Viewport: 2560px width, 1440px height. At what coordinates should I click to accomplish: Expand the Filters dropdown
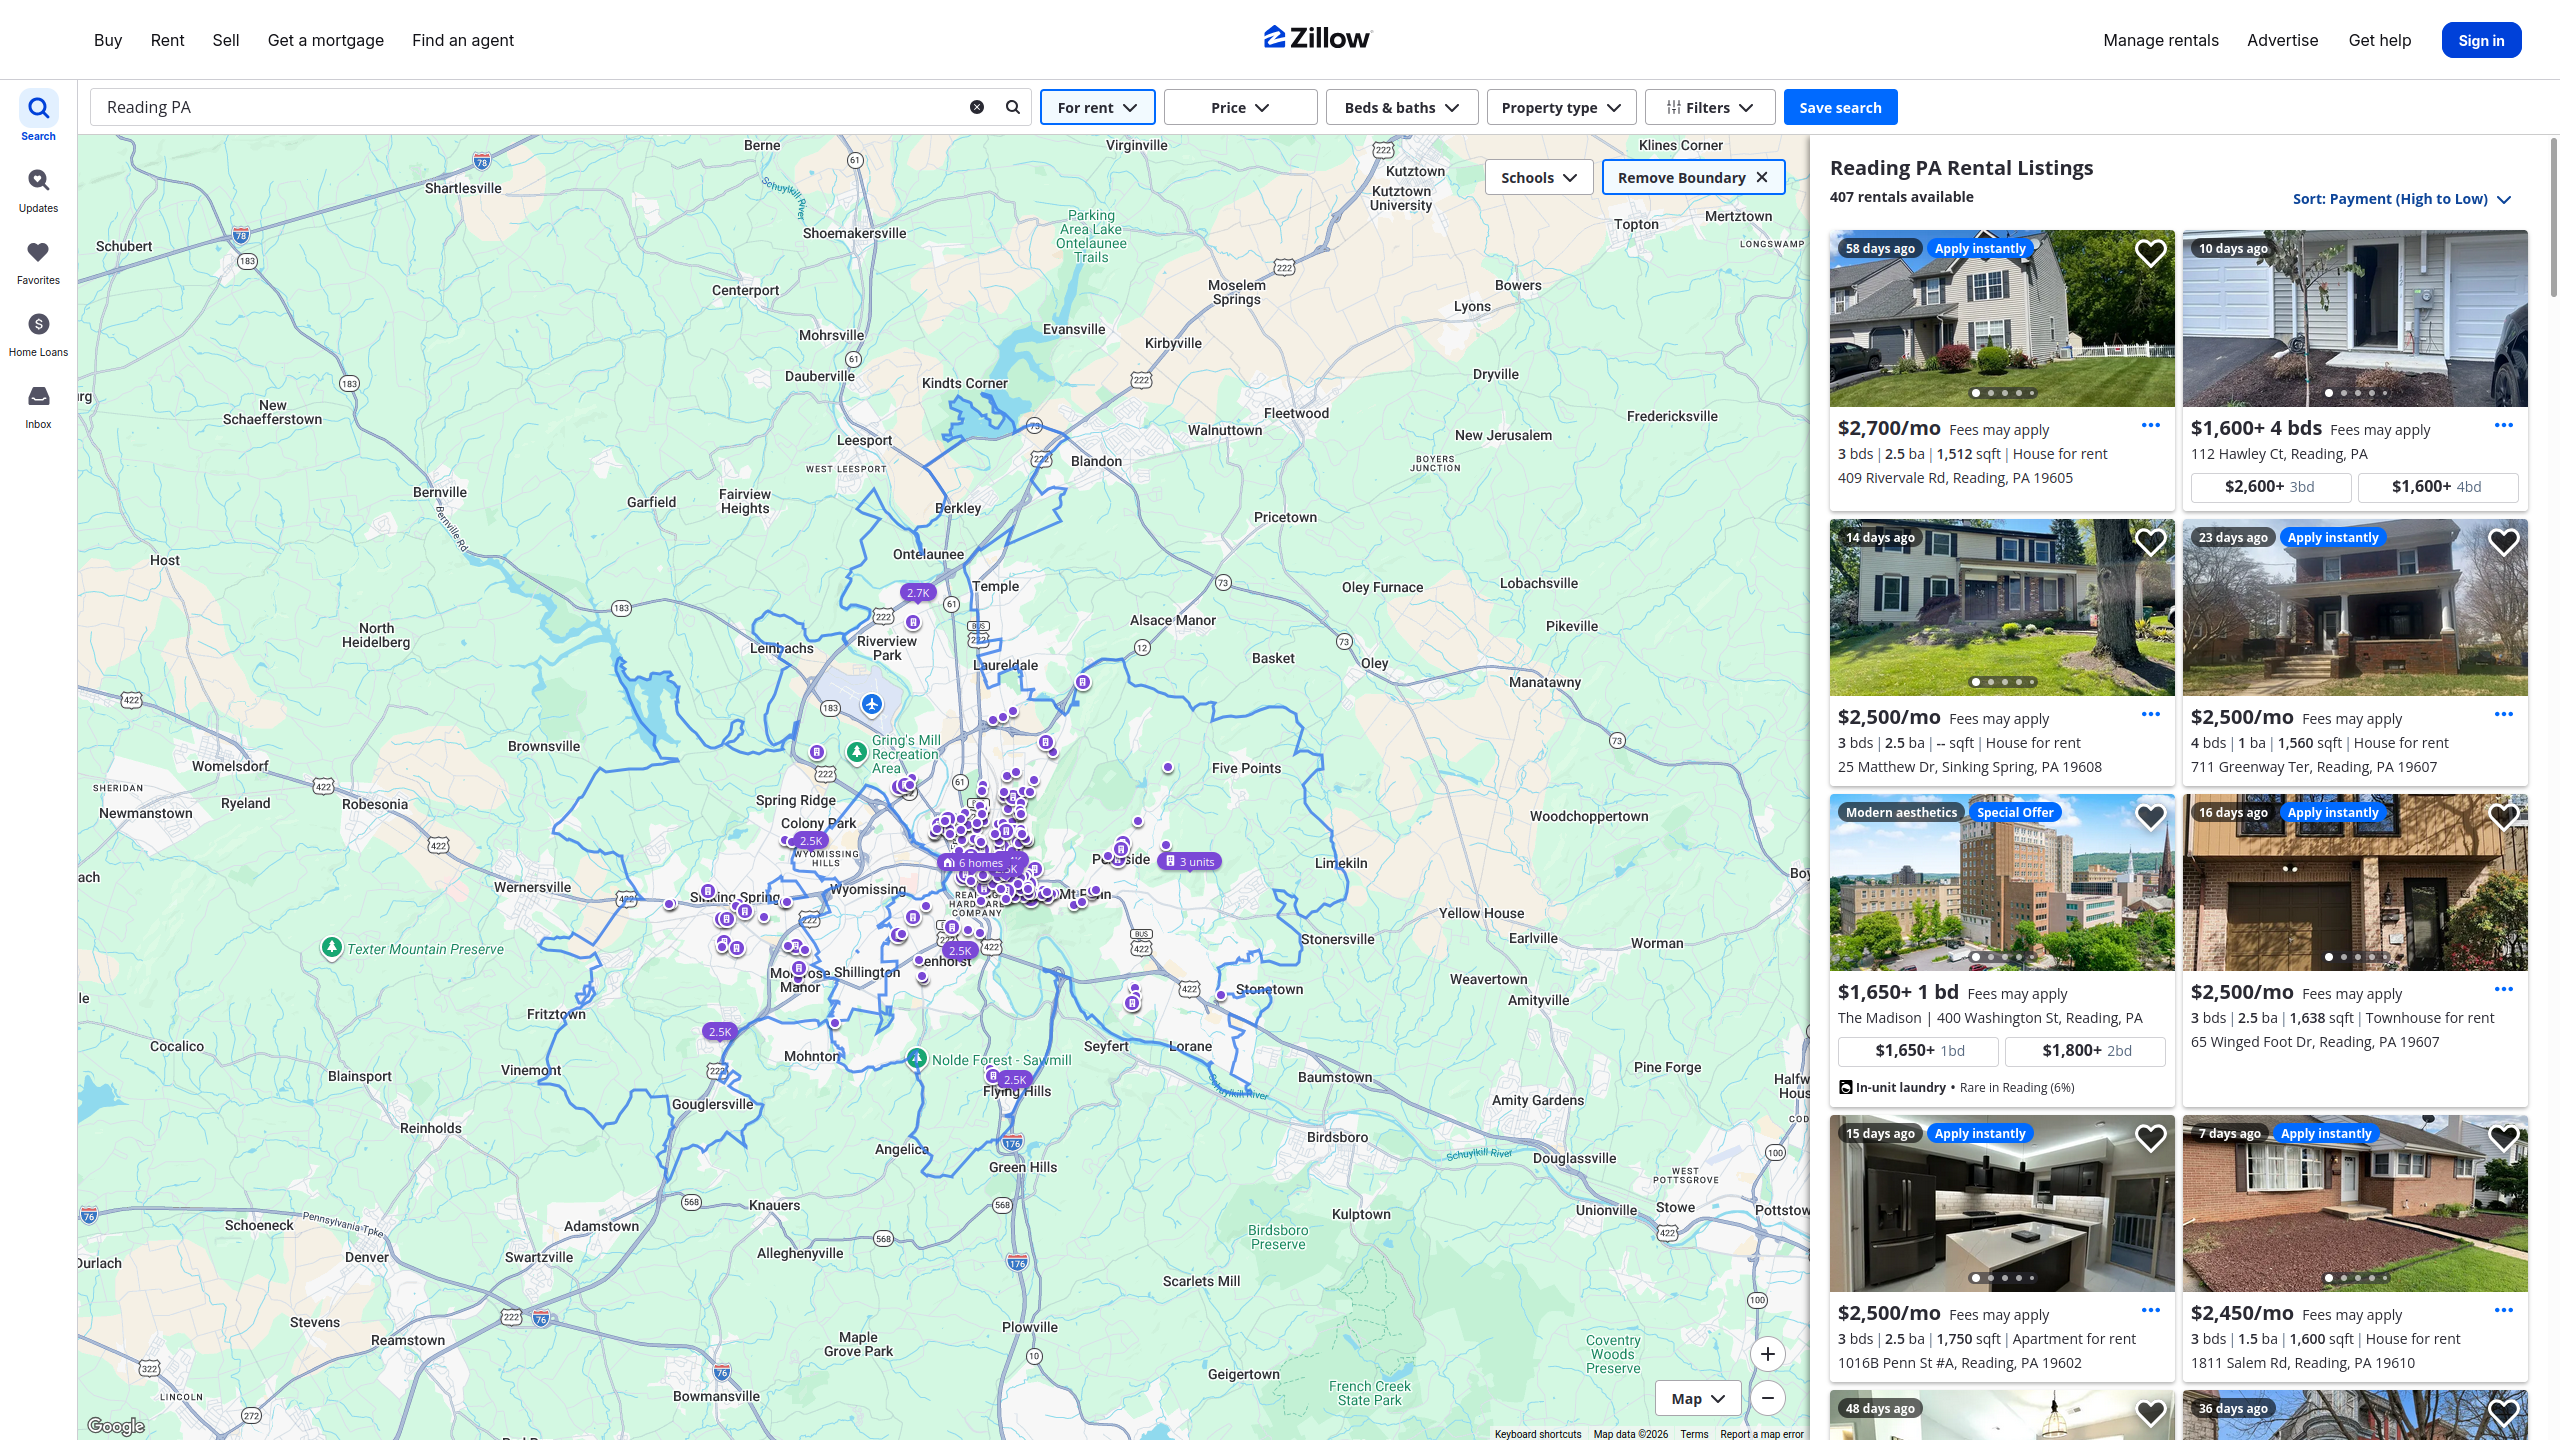(x=1710, y=107)
